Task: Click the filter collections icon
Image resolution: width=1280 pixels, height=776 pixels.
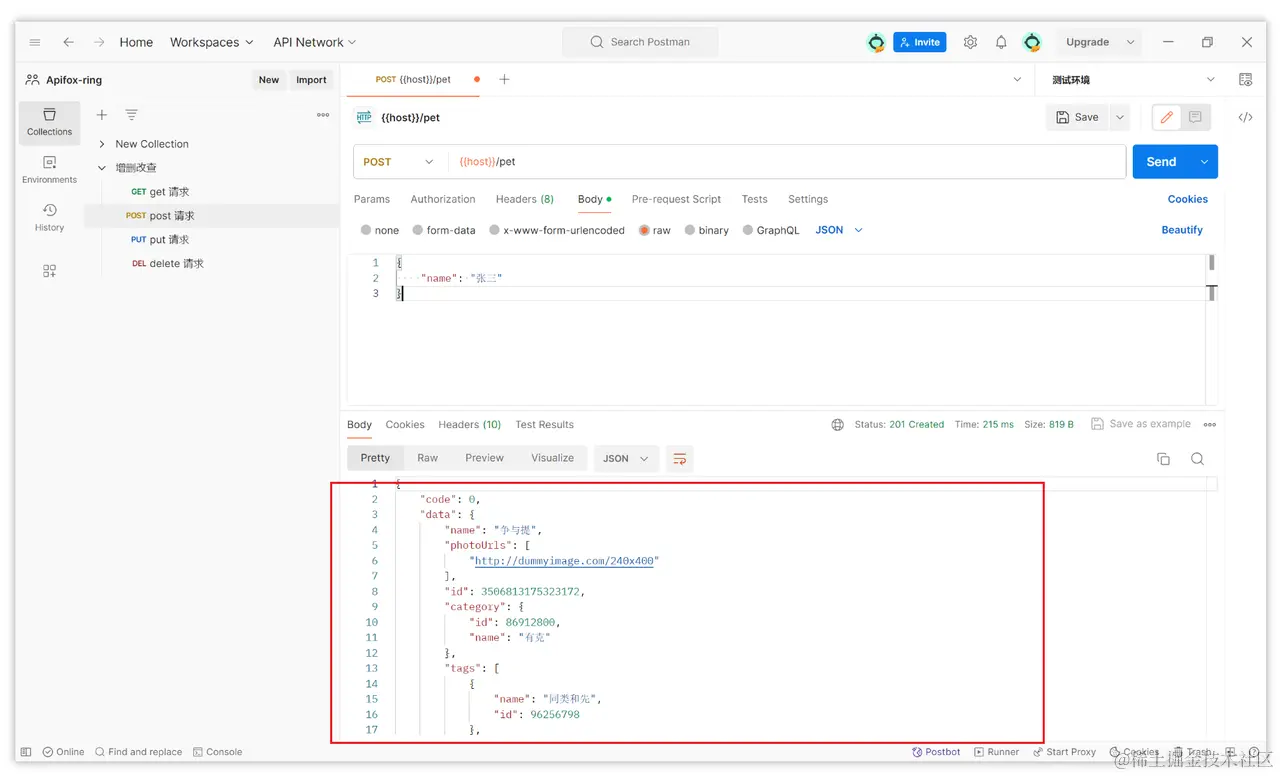Action: (x=131, y=115)
